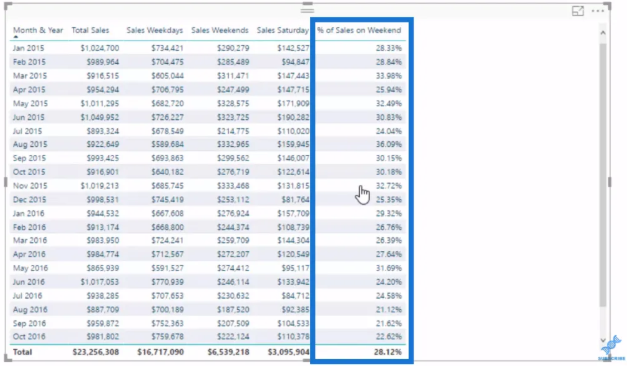Click Sales Weekdays value $745,419
Image resolution: width=631 pixels, height=366 pixels.
tap(167, 199)
